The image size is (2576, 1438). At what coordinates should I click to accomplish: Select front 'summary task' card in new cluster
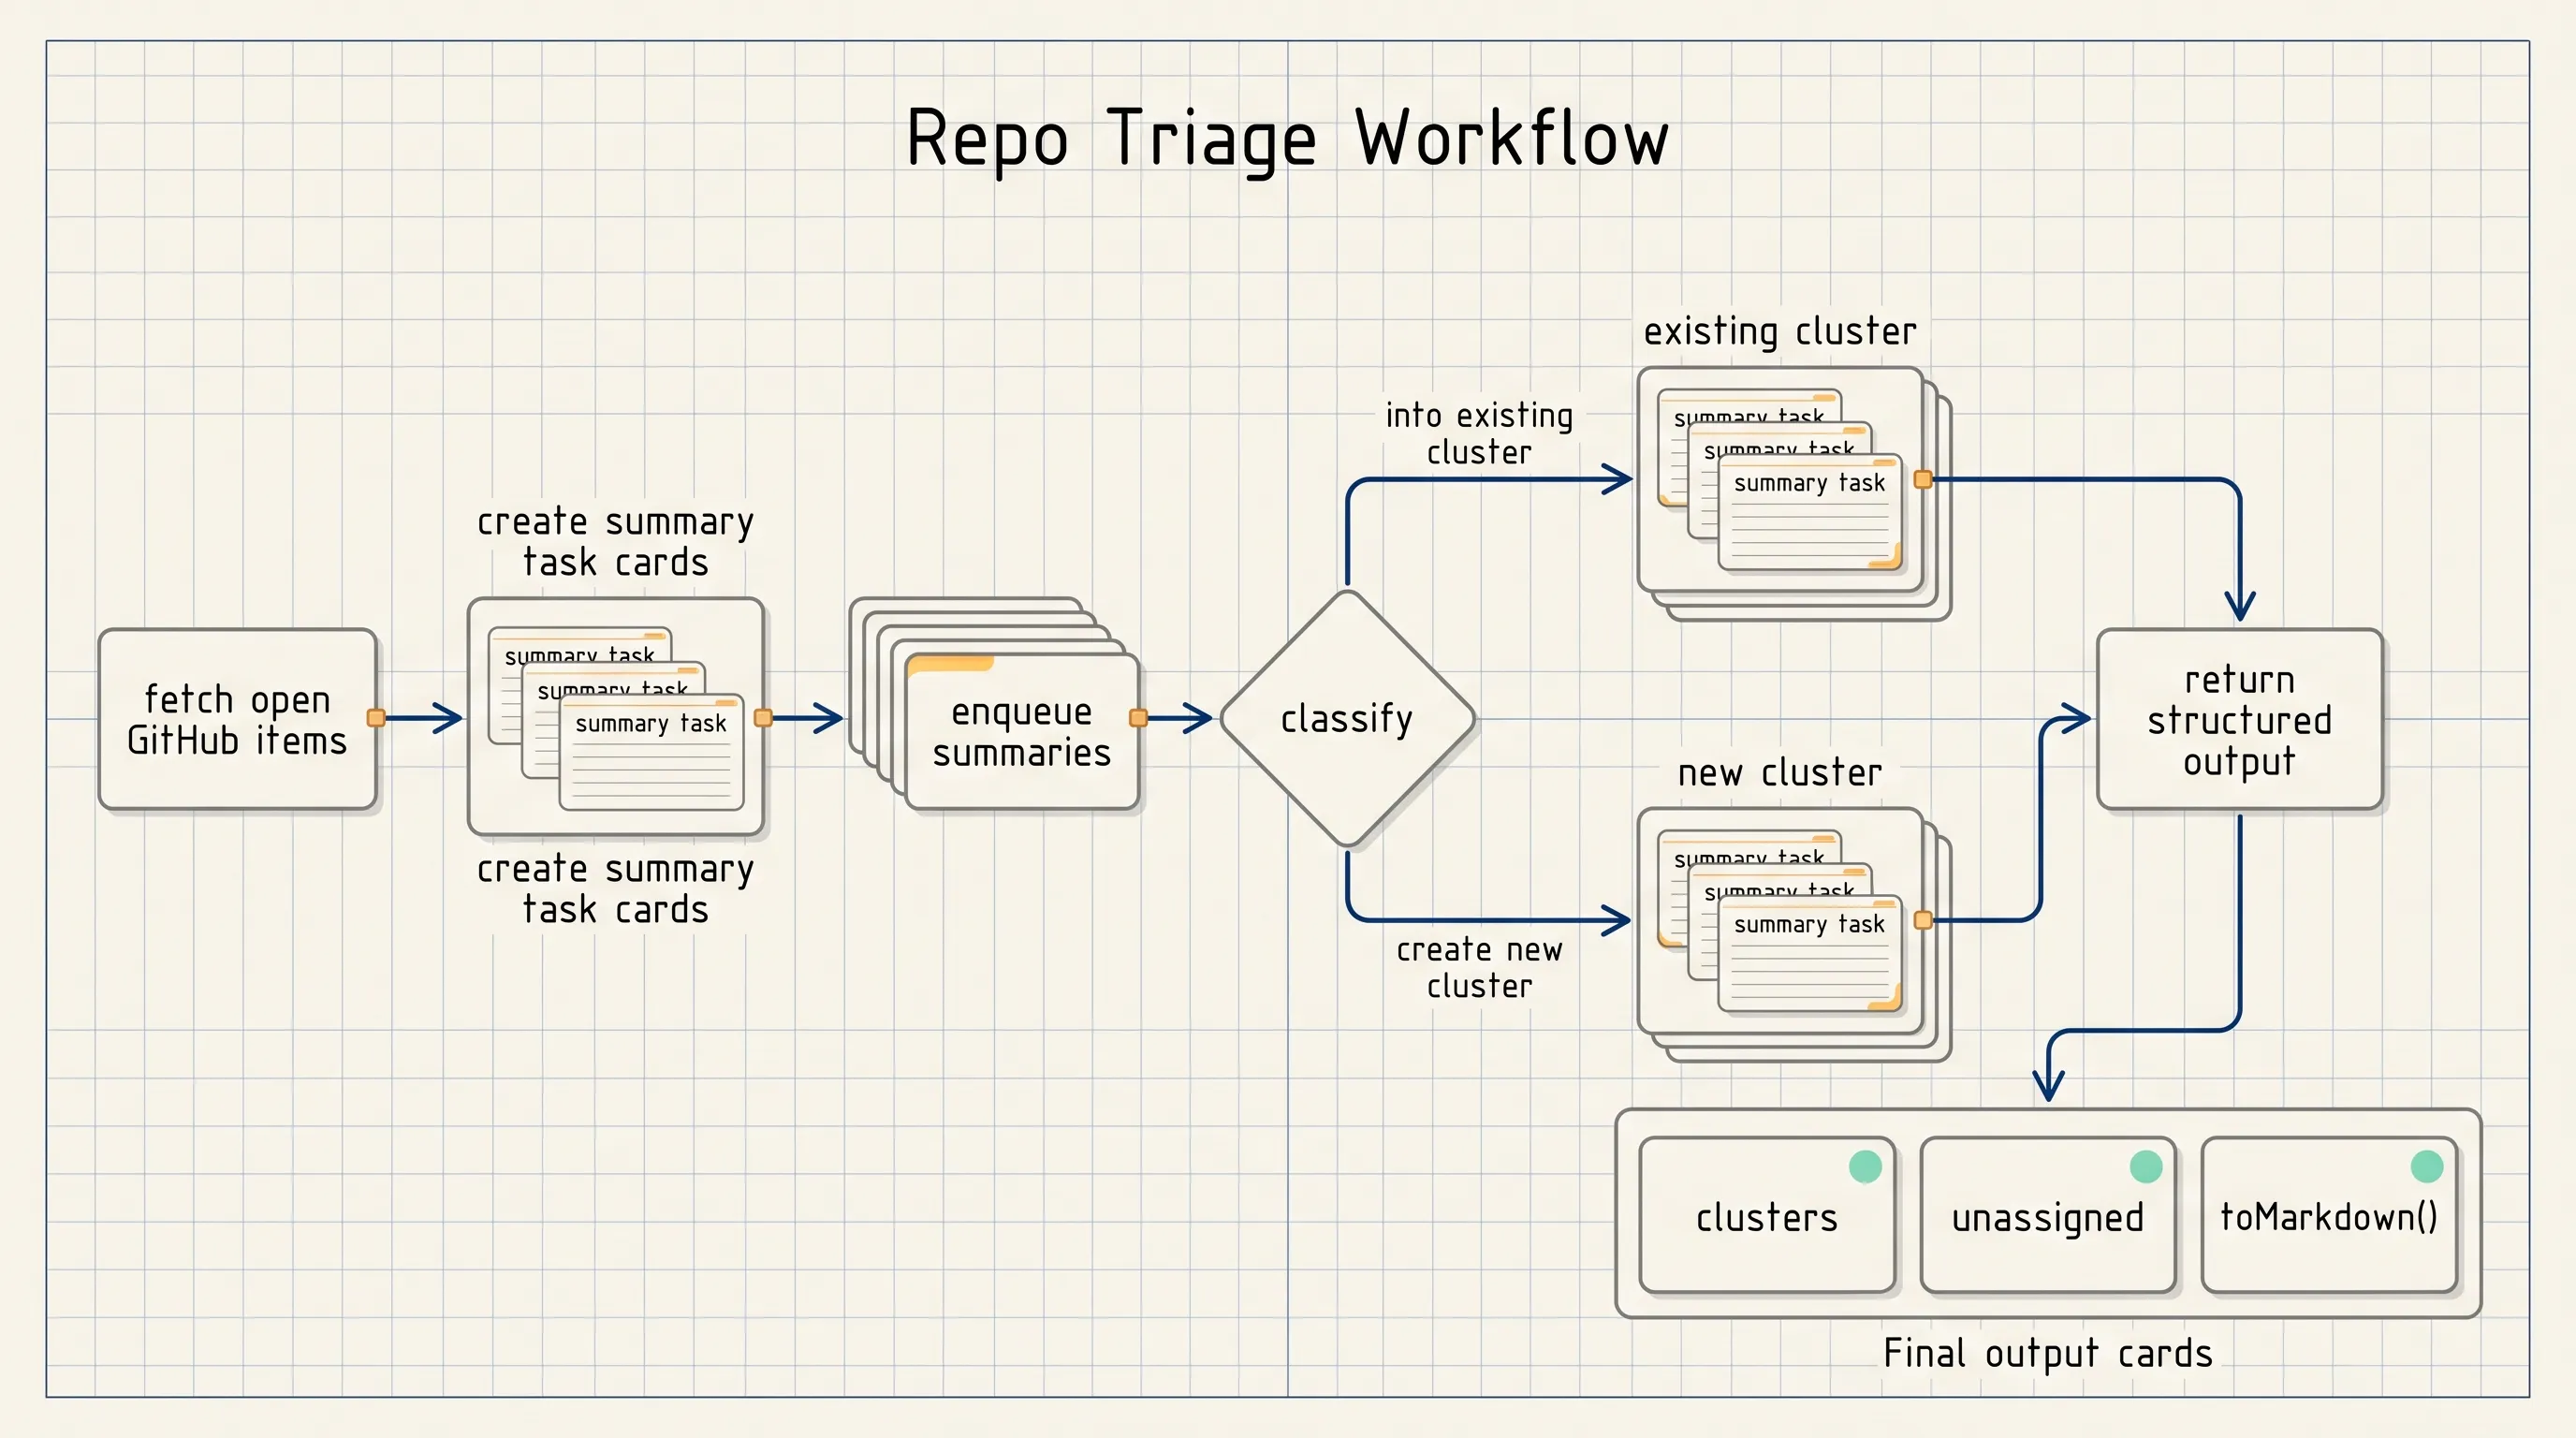[1810, 954]
